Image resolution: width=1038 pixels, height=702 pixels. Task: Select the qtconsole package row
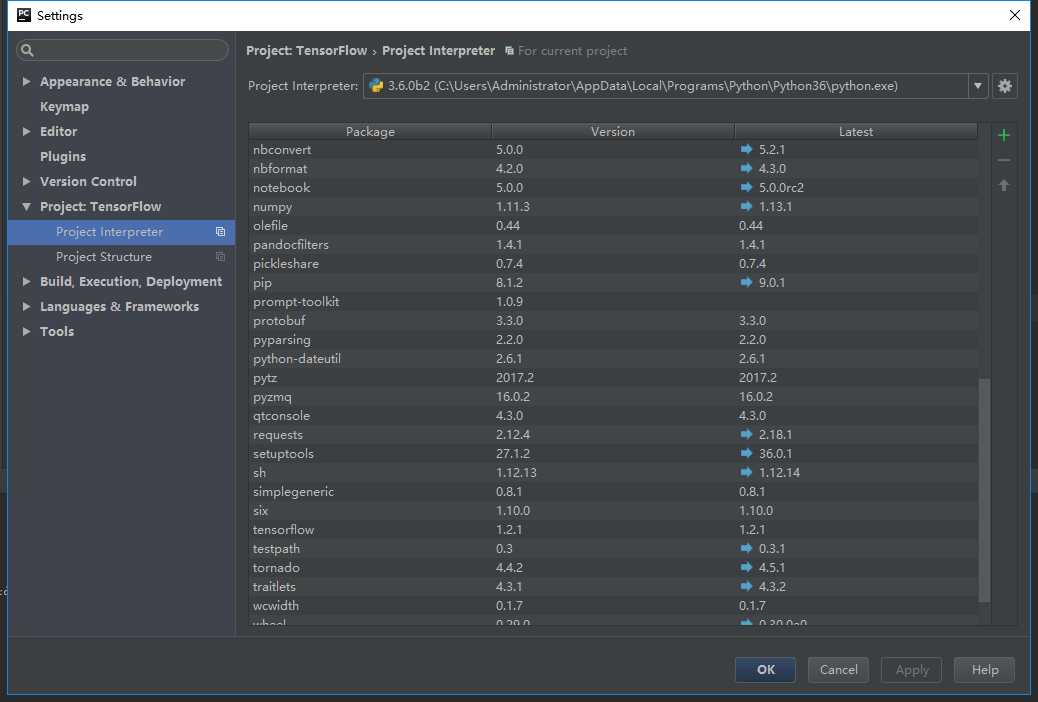(x=614, y=416)
